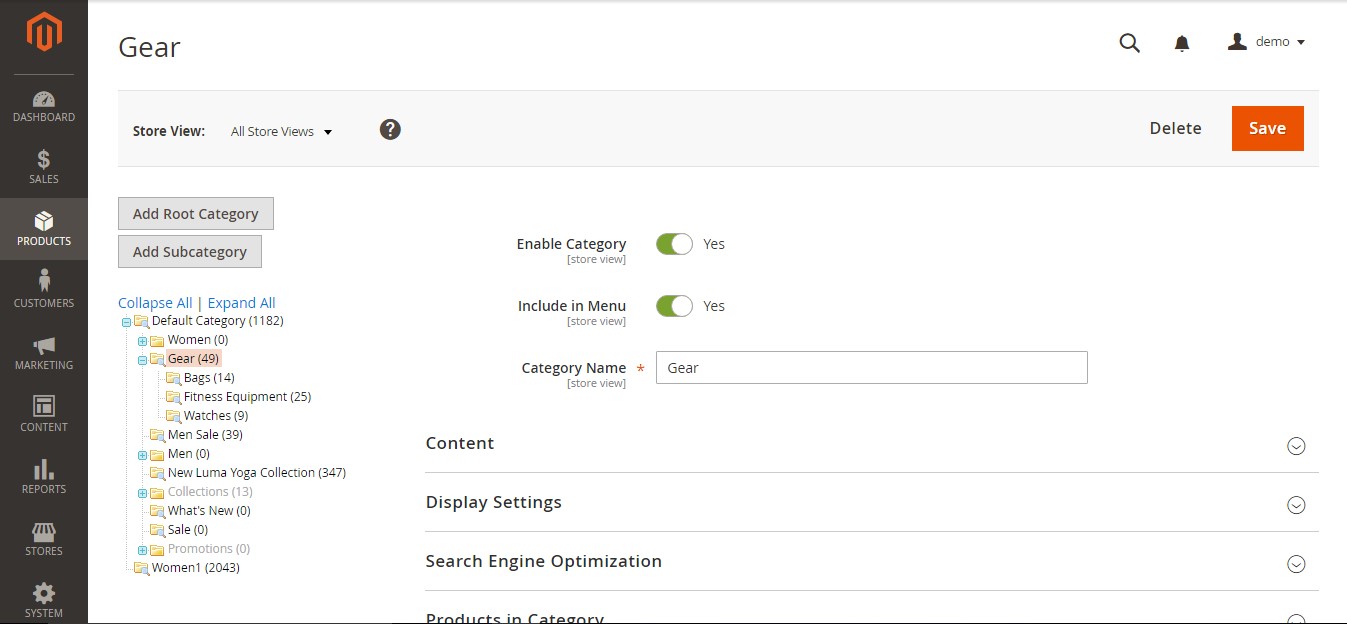Viewport: 1347px width, 624px height.
Task: Toggle the Include in Menu switch
Action: coord(674,306)
